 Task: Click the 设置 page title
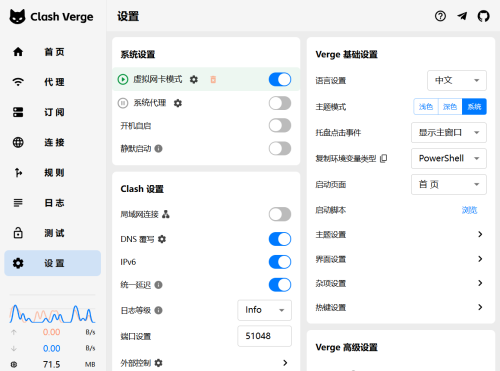click(x=128, y=16)
